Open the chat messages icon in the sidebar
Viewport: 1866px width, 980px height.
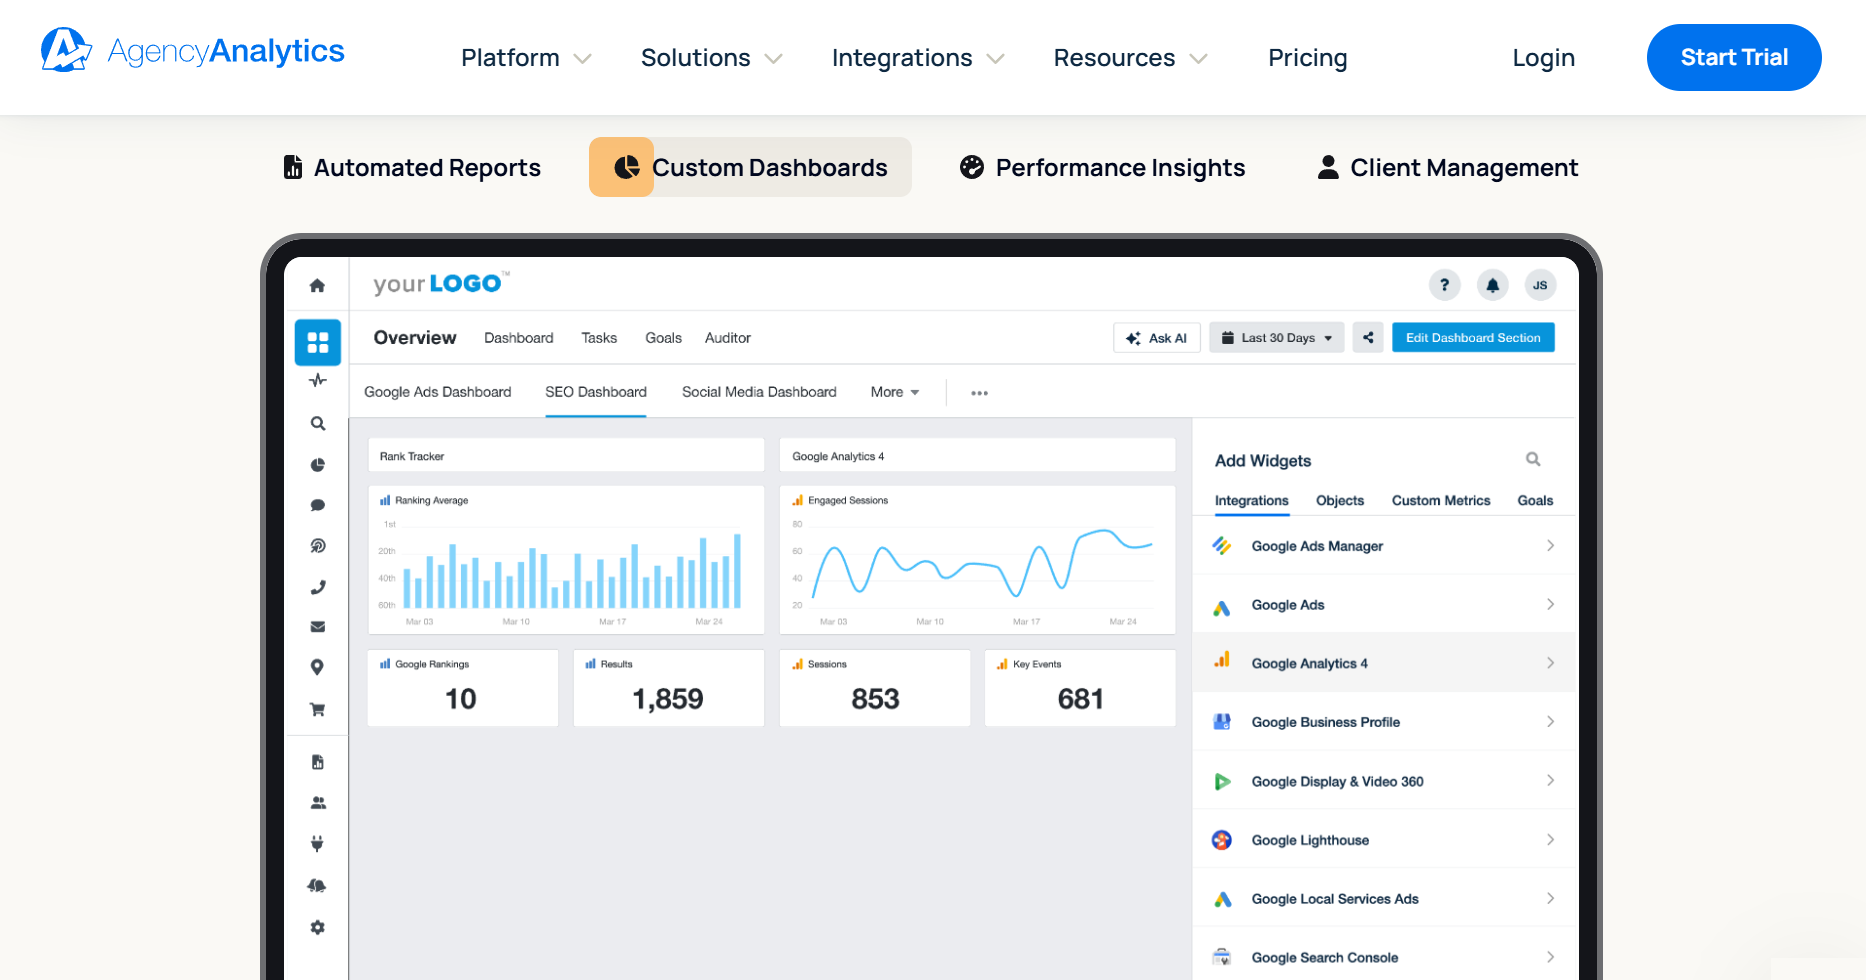pos(317,505)
